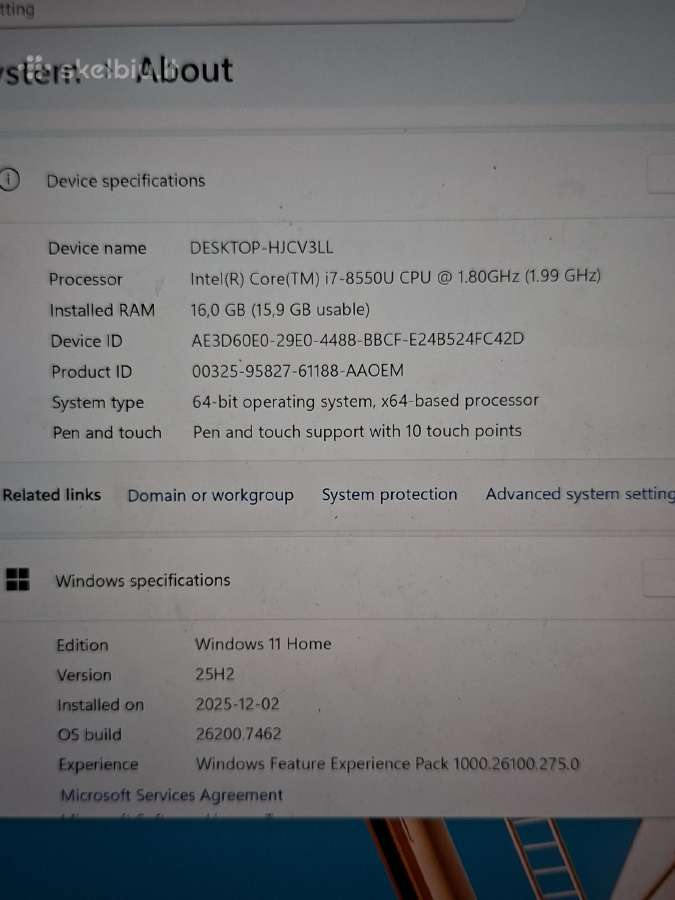Click the device name DESKTOP-HJCV3LL
Image resolution: width=675 pixels, height=900 pixels.
coord(262,247)
